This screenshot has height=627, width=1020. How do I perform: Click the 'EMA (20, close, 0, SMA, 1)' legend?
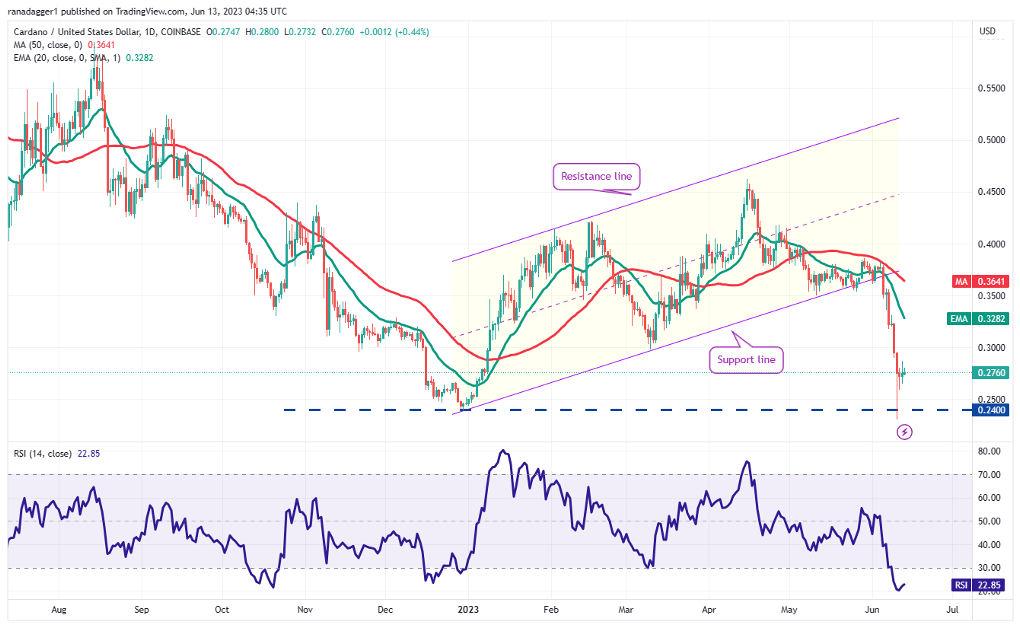coord(83,58)
